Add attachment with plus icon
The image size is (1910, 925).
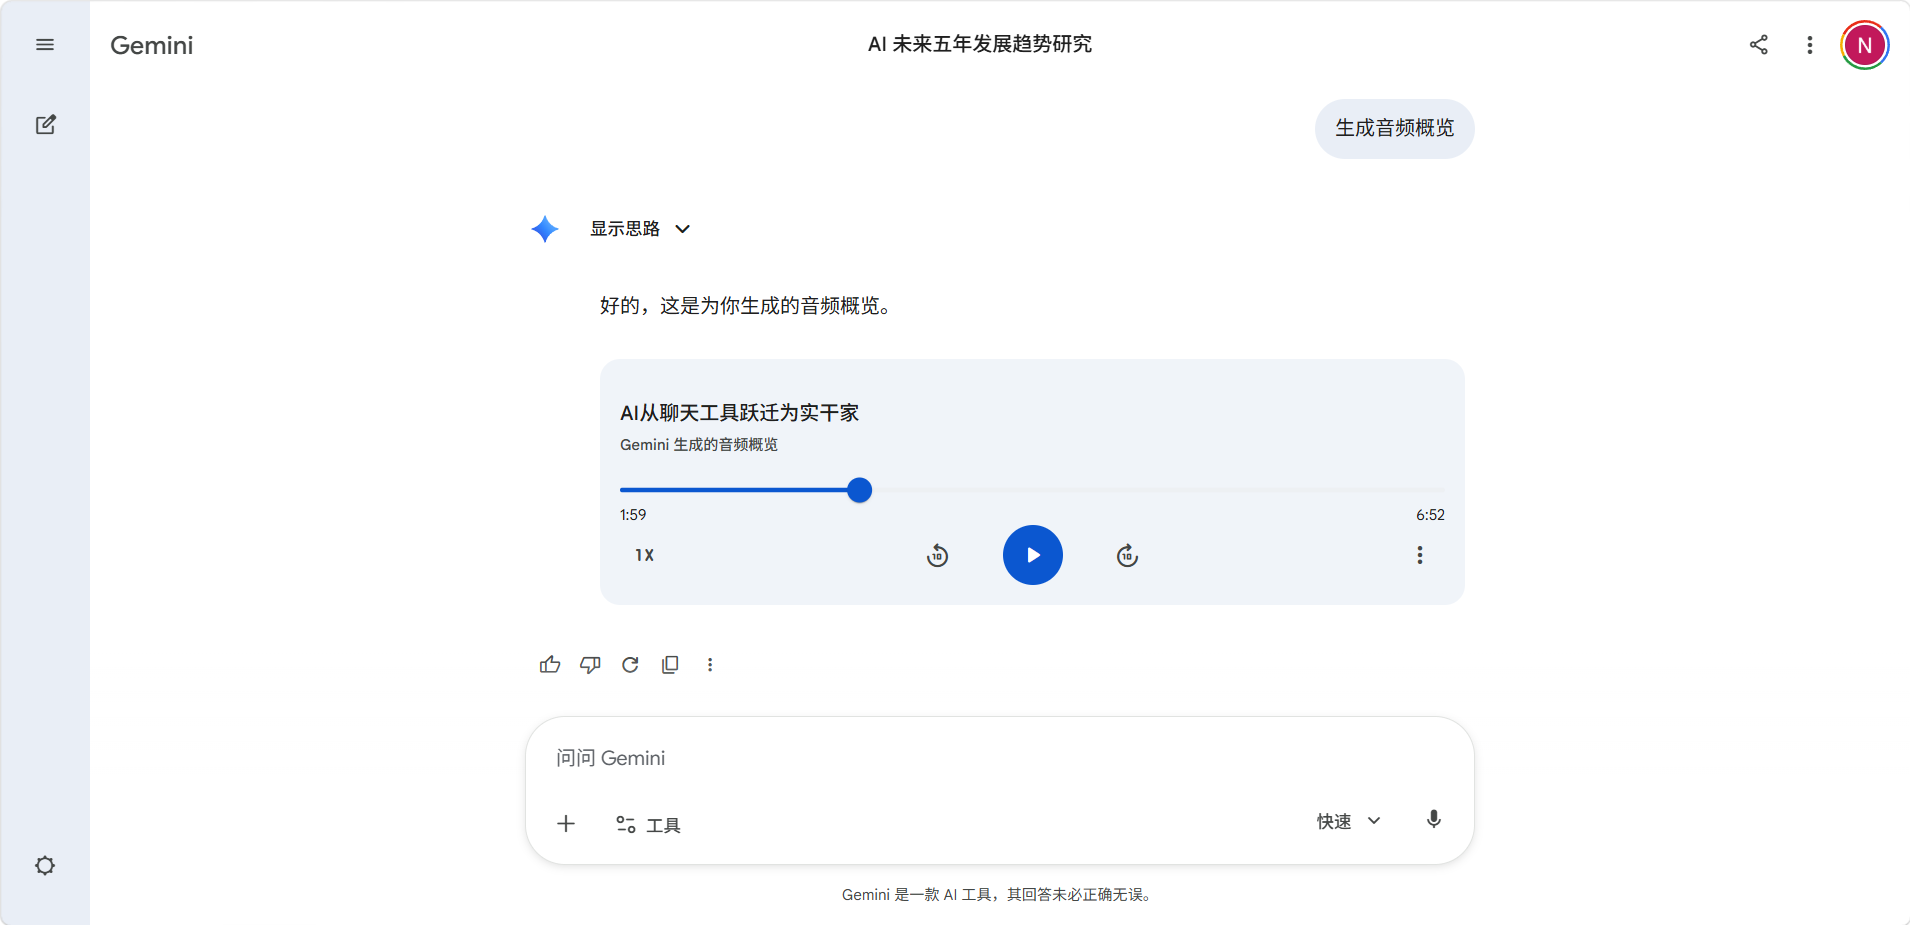click(566, 823)
